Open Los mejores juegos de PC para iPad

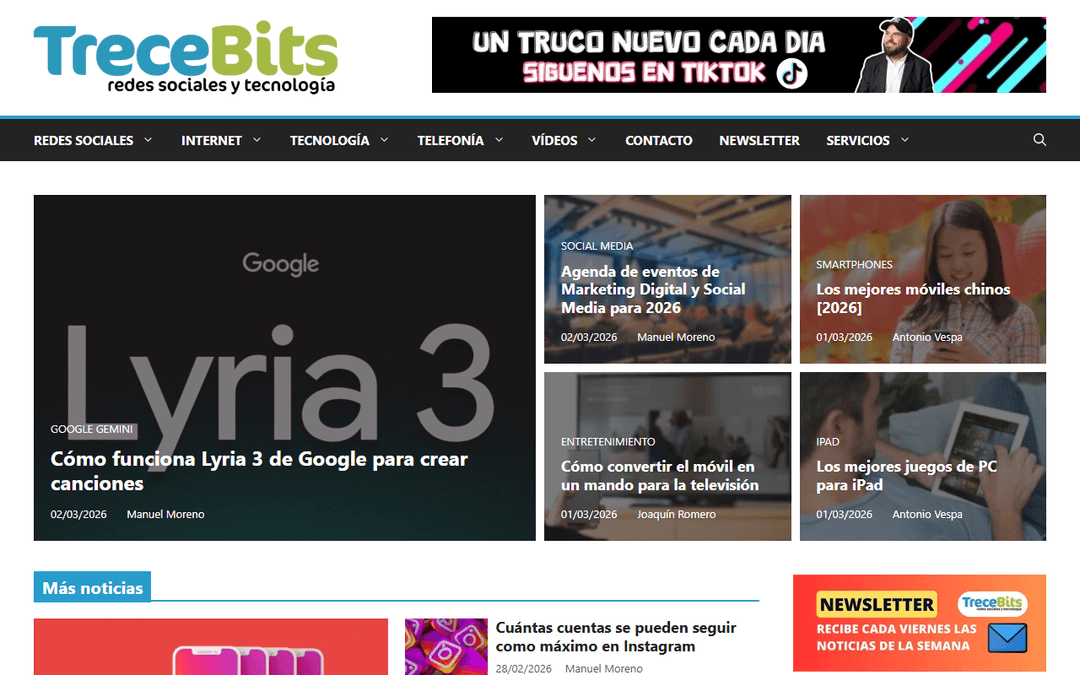tap(906, 475)
